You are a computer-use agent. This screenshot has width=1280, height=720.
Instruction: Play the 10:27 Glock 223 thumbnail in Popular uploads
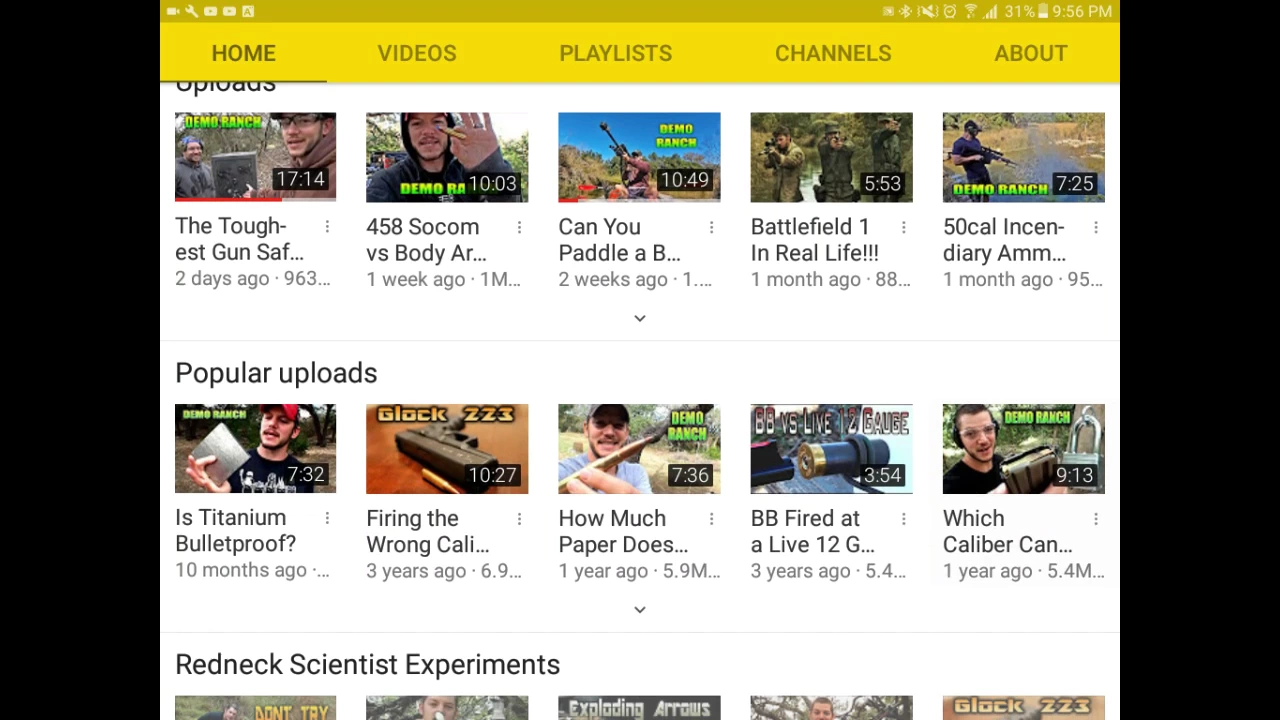pyautogui.click(x=447, y=449)
